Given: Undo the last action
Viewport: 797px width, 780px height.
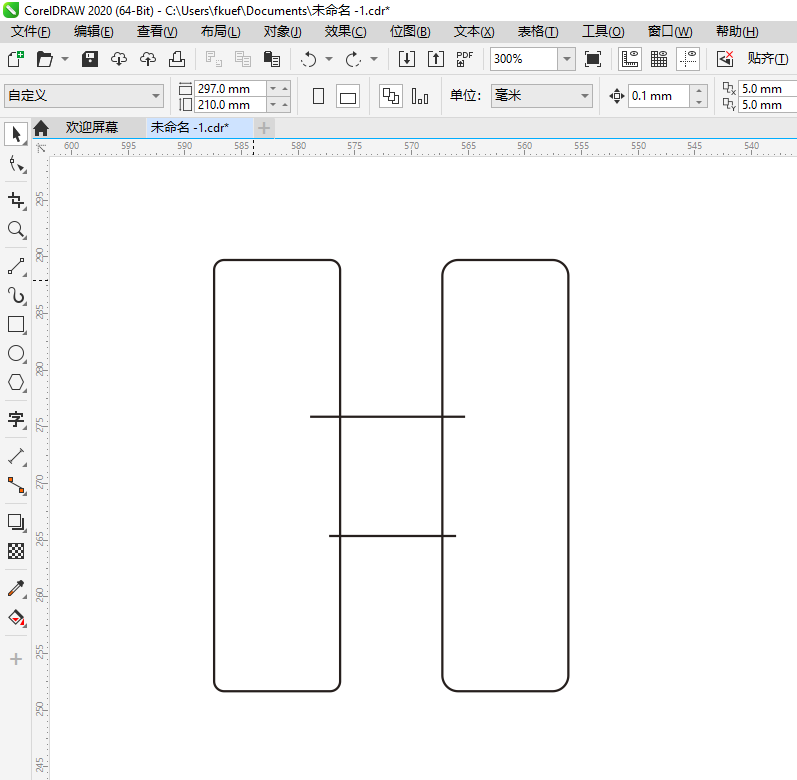Looking at the screenshot, I should tap(309, 59).
